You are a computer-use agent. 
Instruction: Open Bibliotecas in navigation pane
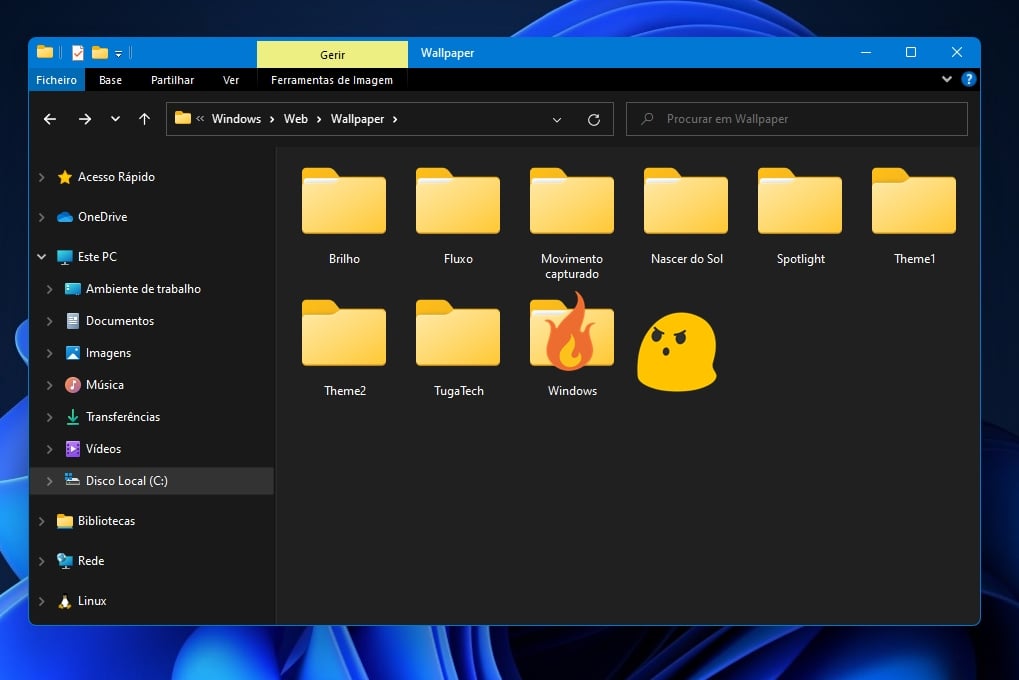point(106,521)
